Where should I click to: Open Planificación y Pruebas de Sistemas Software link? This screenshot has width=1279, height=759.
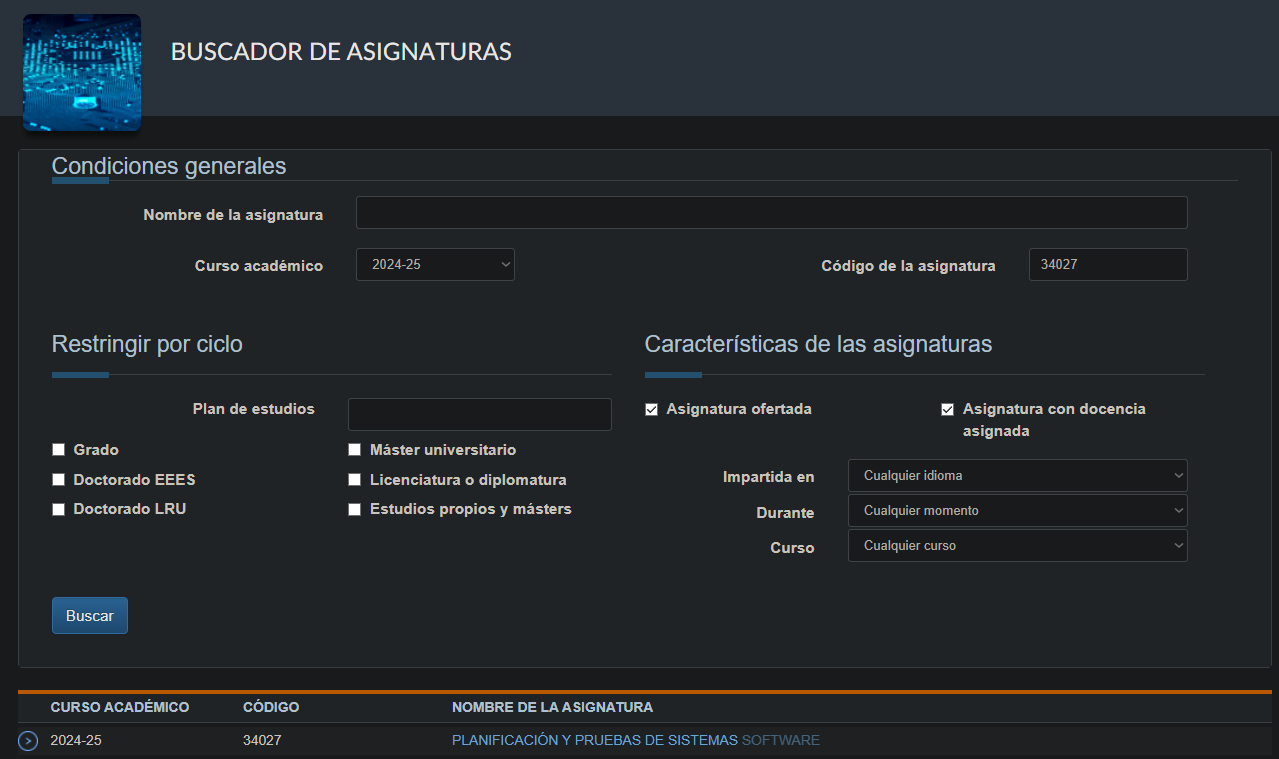pyautogui.click(x=635, y=741)
